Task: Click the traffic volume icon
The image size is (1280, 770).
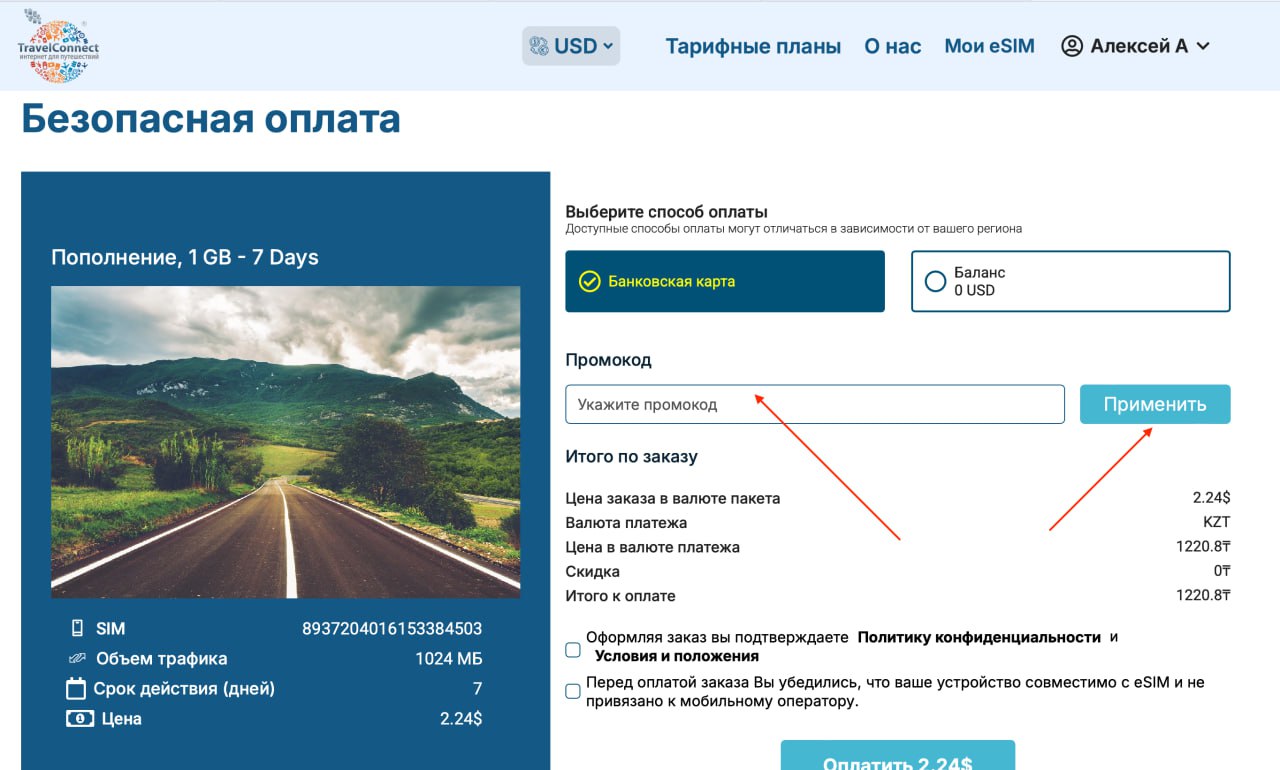Action: pos(77,659)
